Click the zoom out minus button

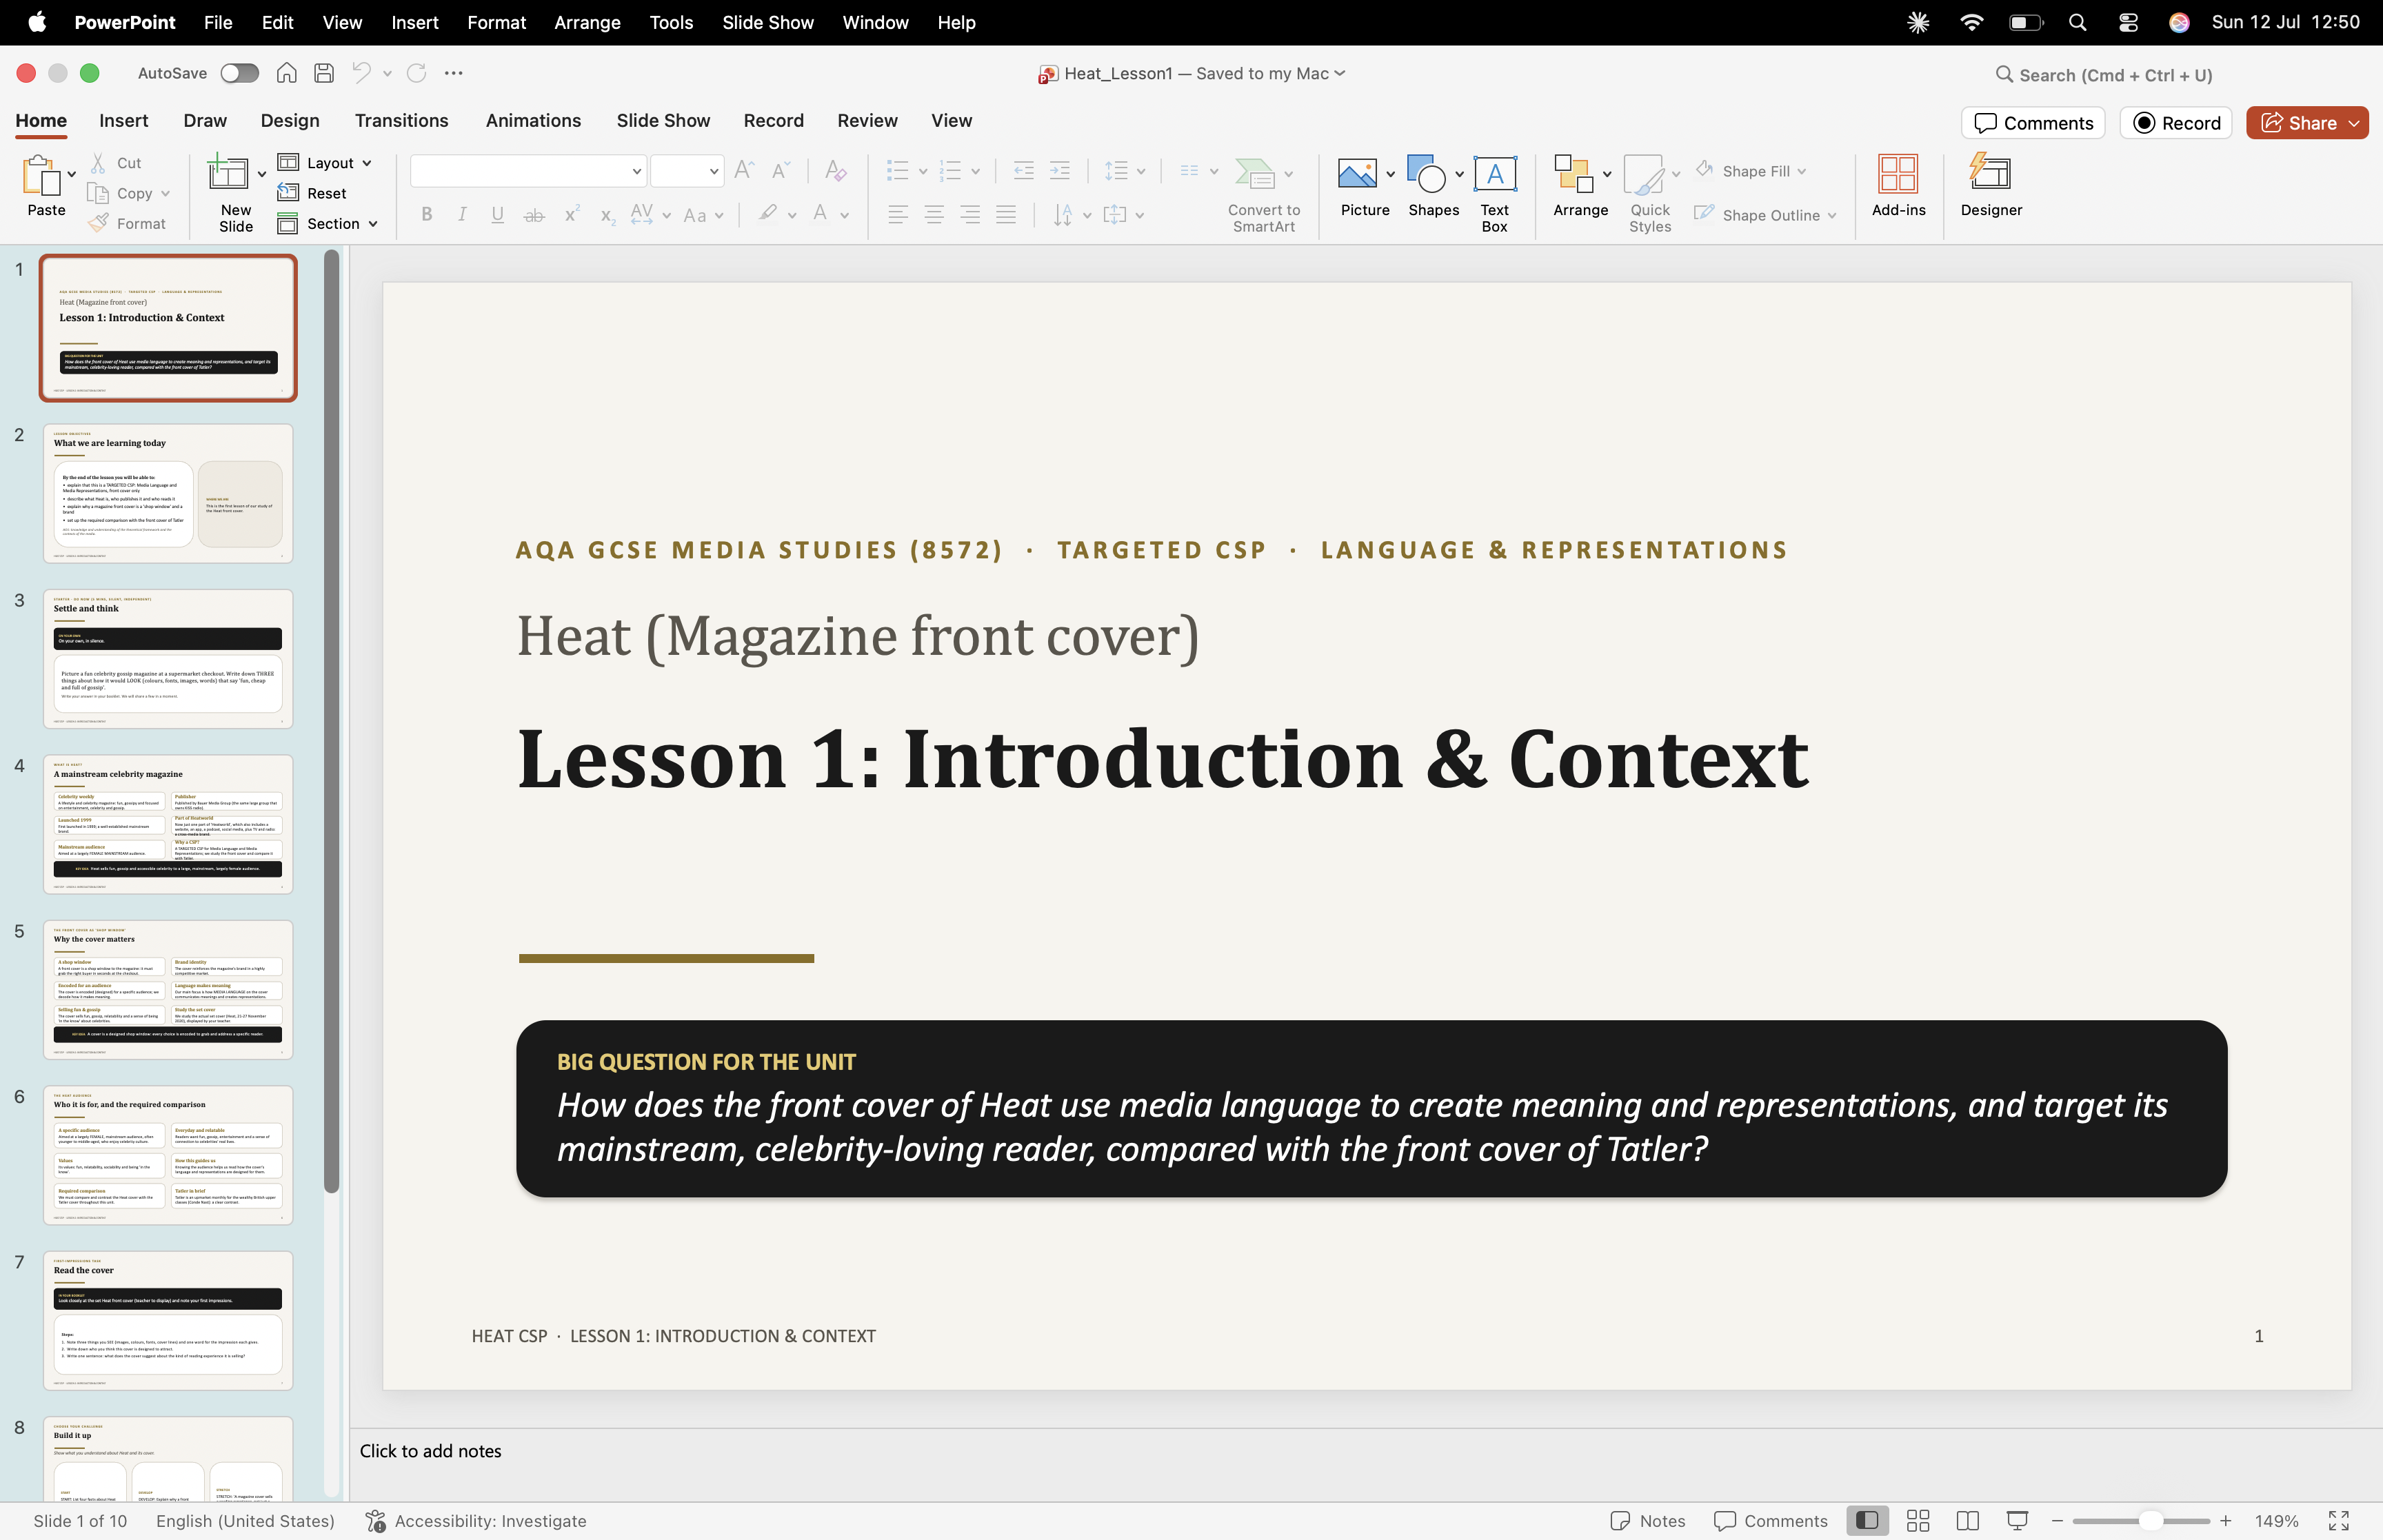click(2057, 1520)
